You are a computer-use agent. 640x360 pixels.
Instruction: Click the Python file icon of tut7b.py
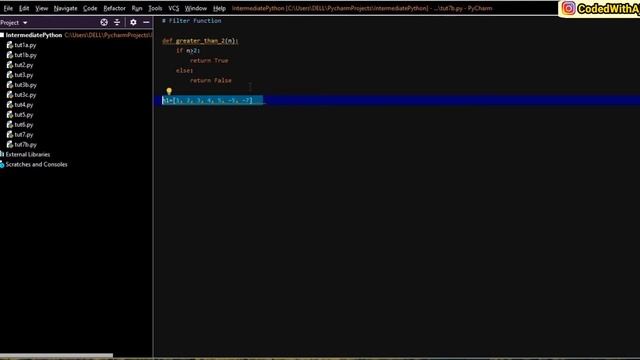[x=10, y=144]
